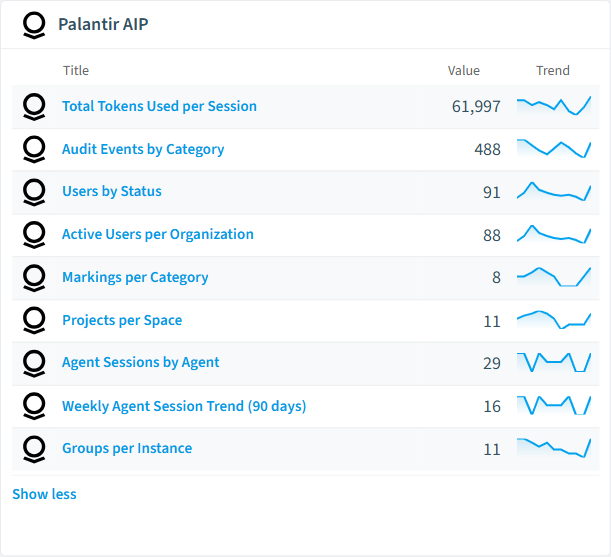Click Users by Status trend sparkline
Viewport: 611px width, 557px height.
554,191
